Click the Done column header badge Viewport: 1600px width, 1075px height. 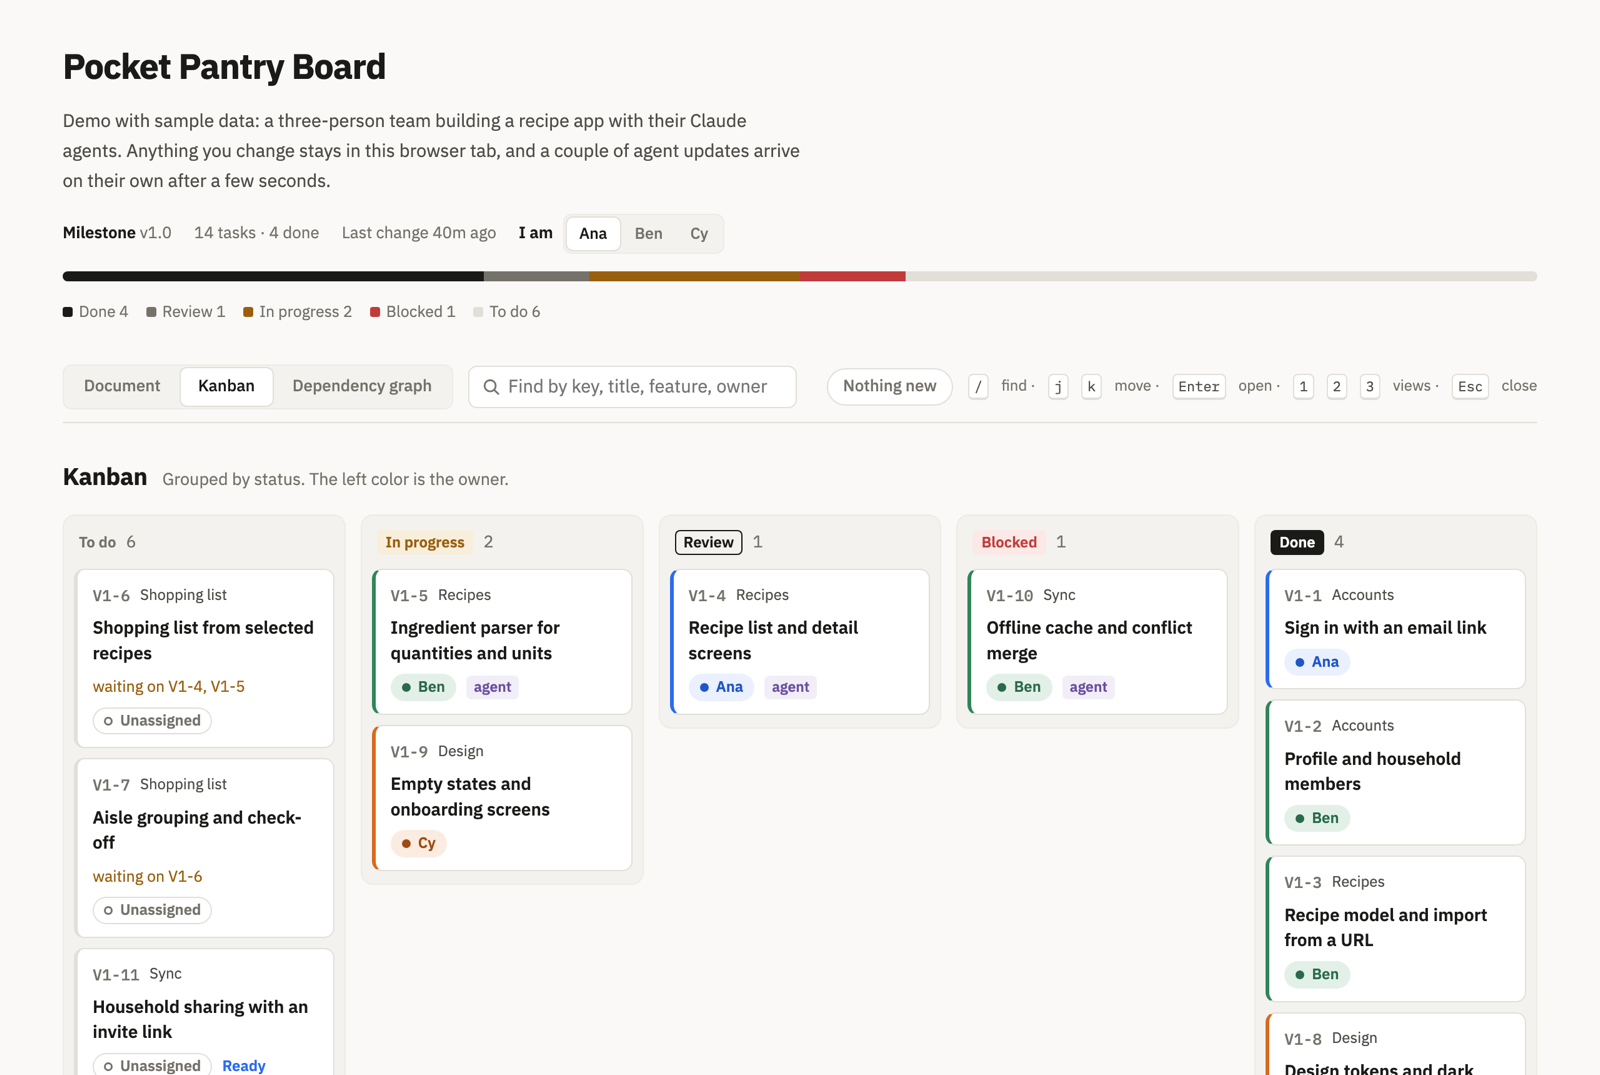click(x=1297, y=542)
